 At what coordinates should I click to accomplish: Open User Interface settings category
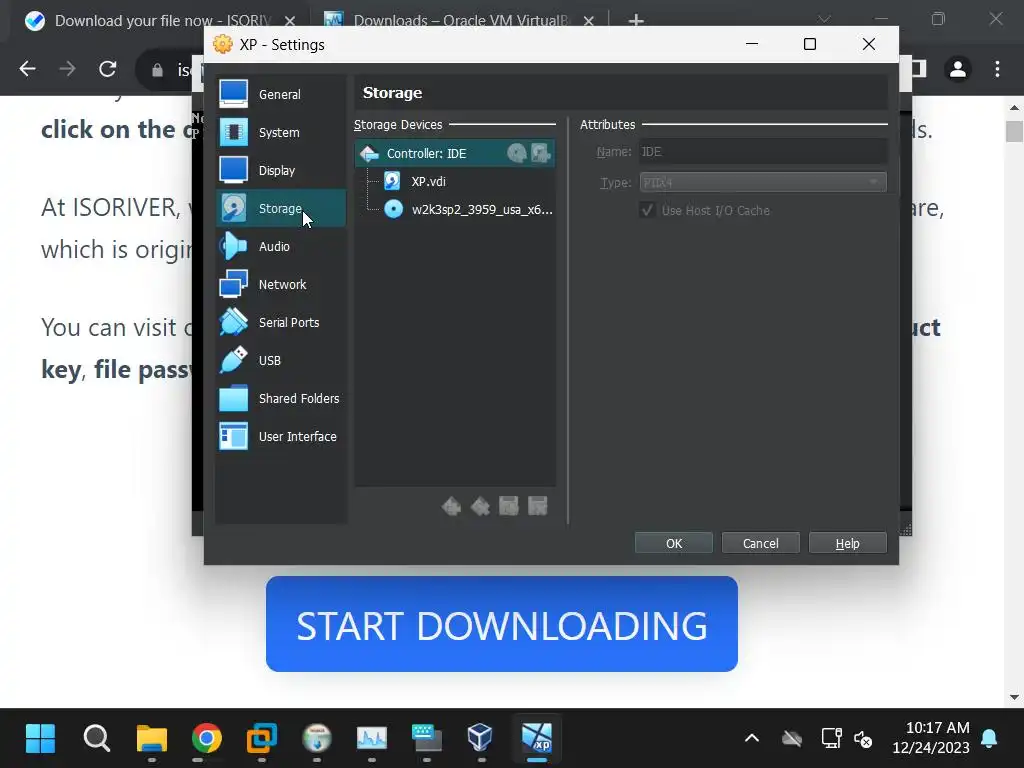point(281,436)
